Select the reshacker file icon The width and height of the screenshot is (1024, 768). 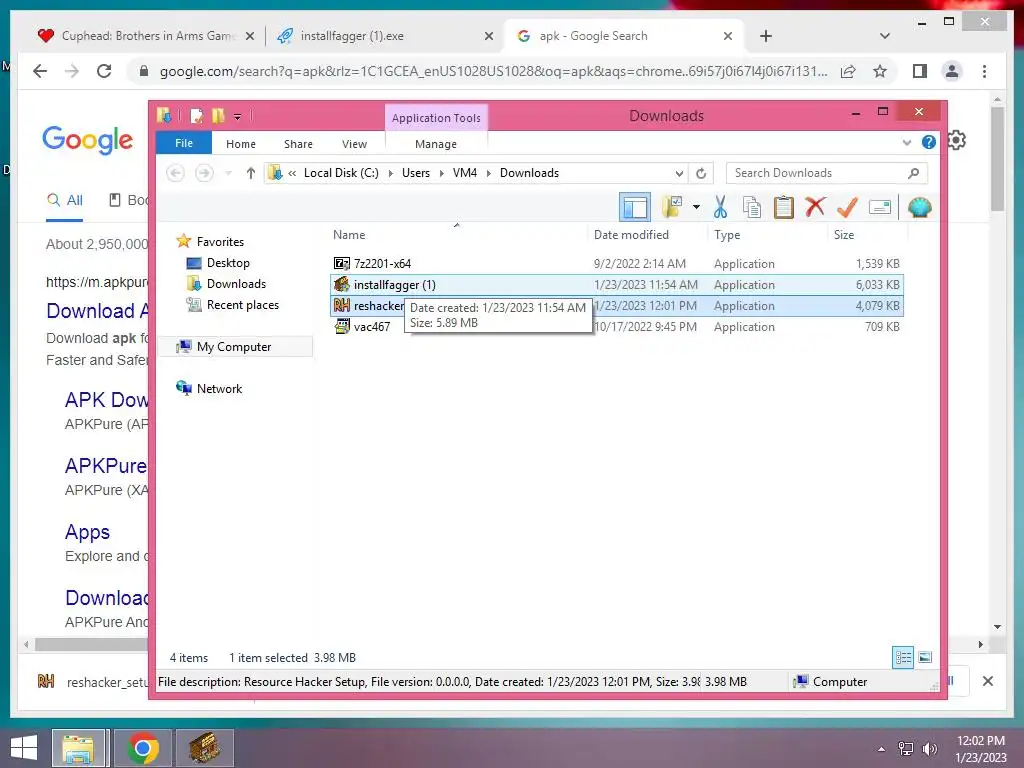[342, 305]
